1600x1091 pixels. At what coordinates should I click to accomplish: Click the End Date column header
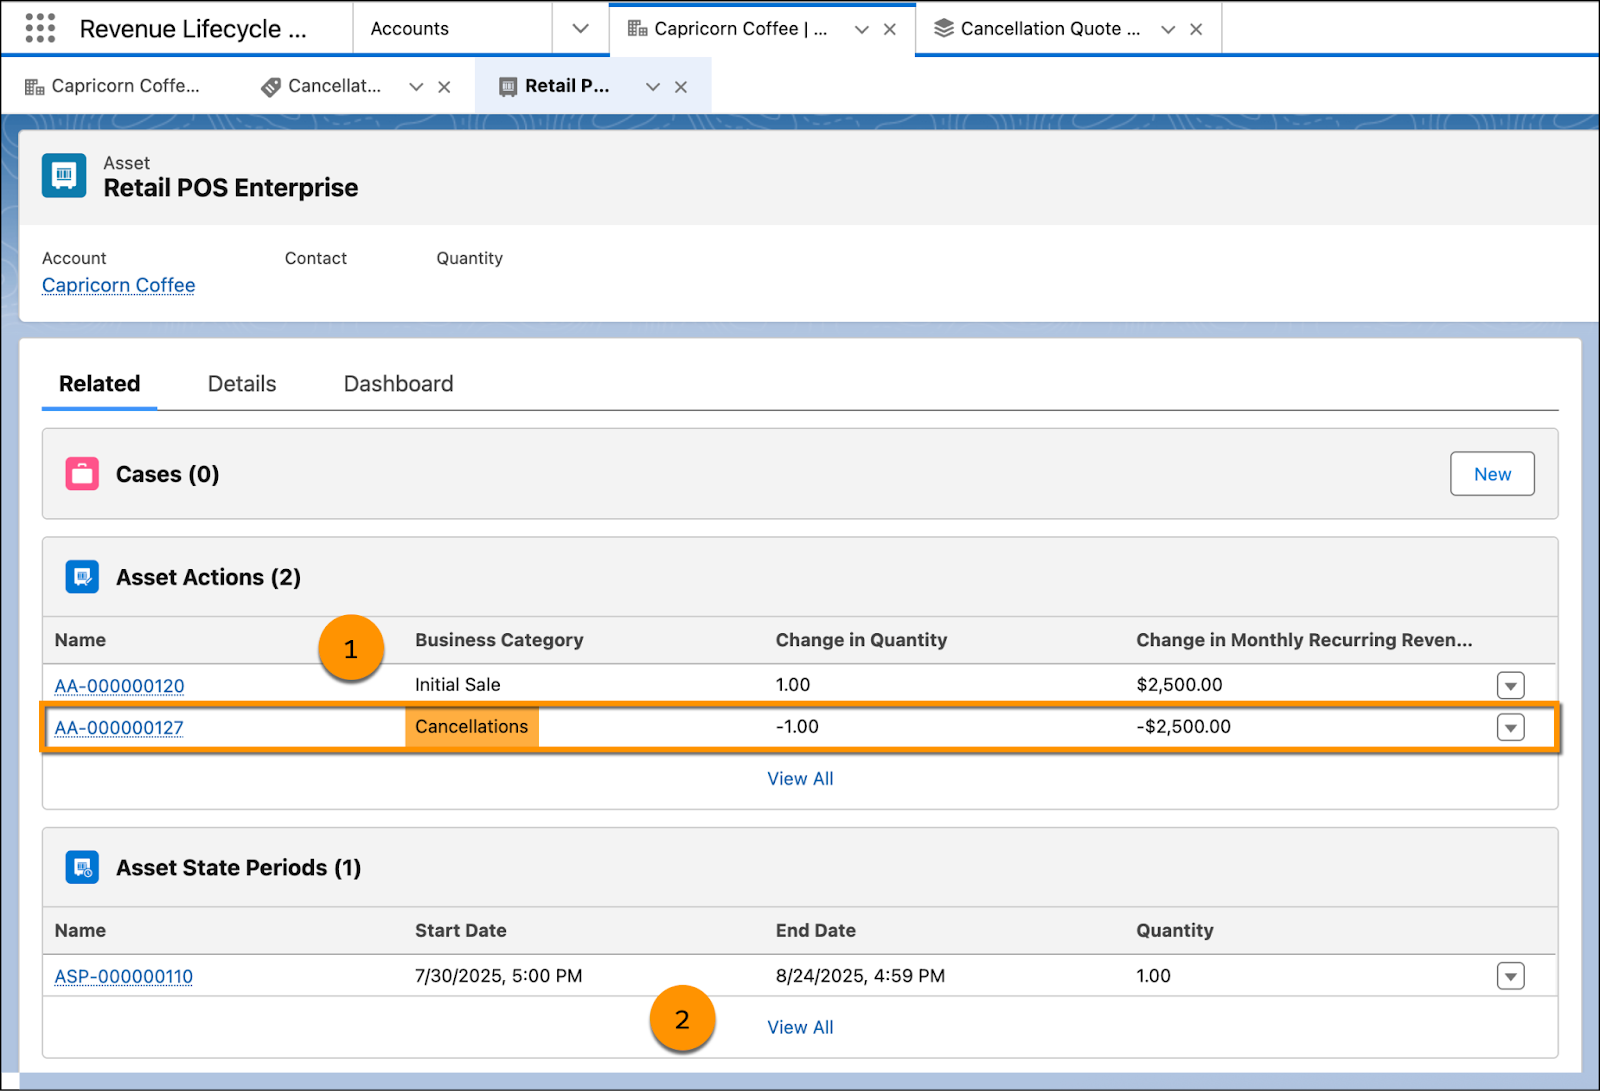(815, 931)
